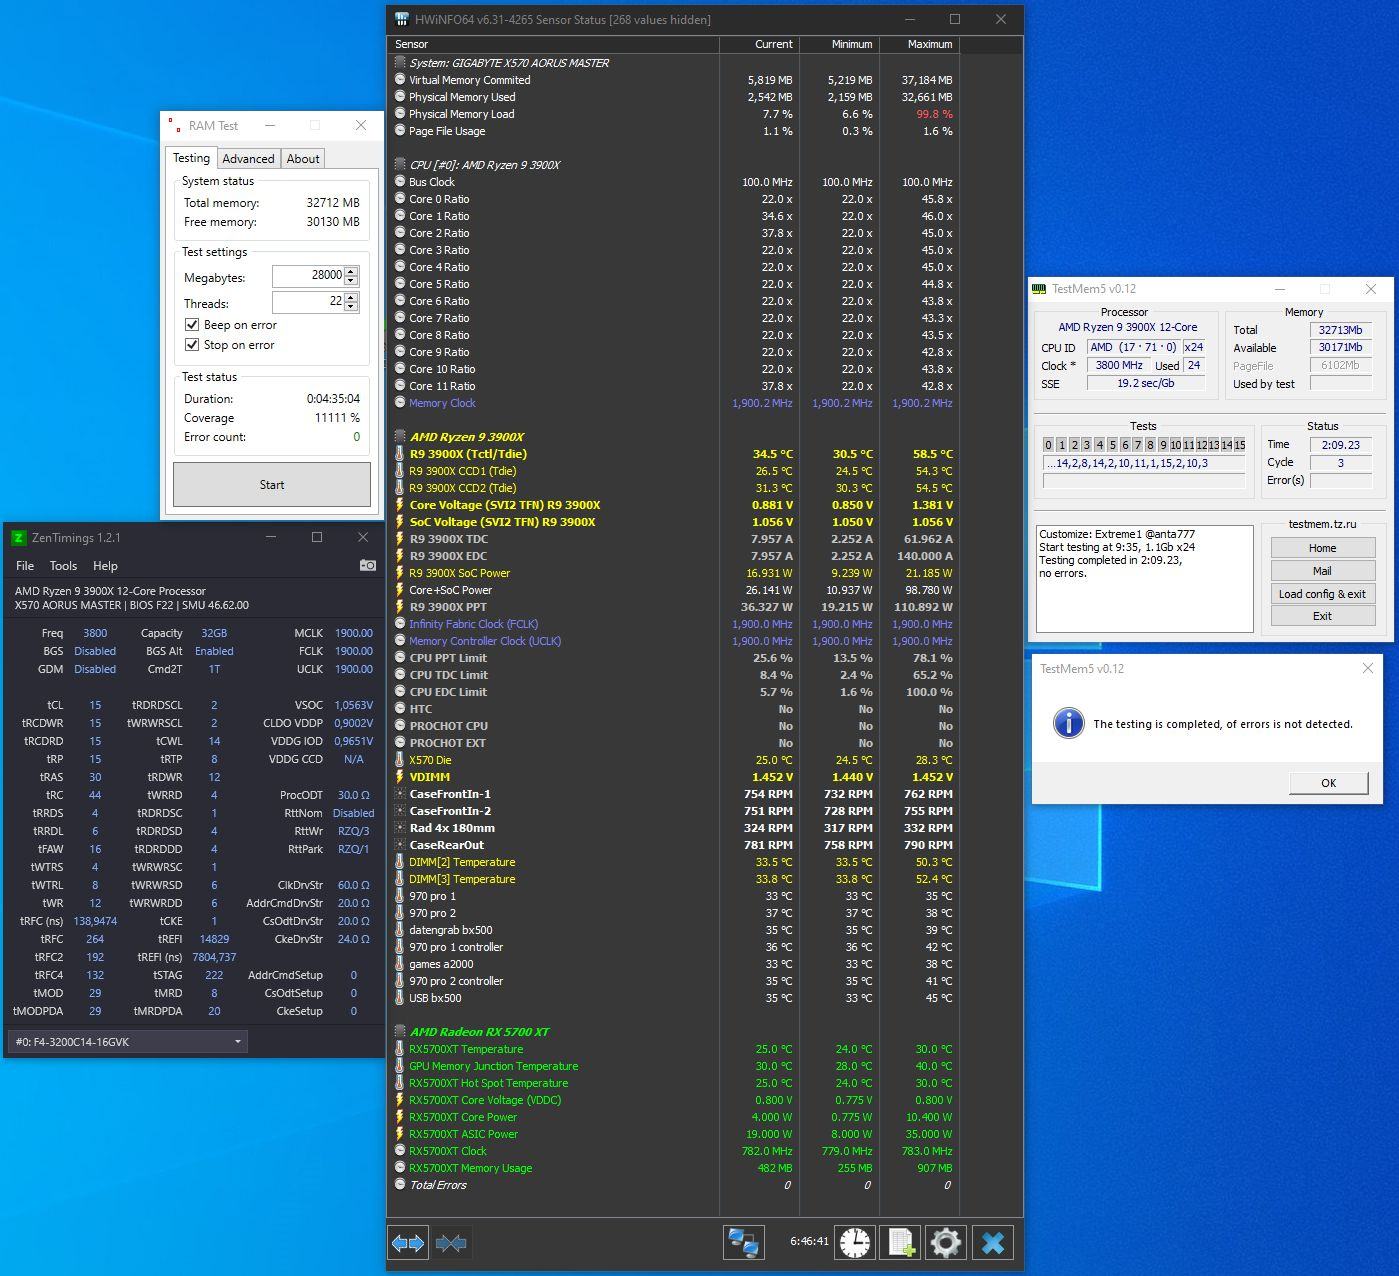Toggle Stop on error checkbox
The width and height of the screenshot is (1399, 1276).
(192, 345)
